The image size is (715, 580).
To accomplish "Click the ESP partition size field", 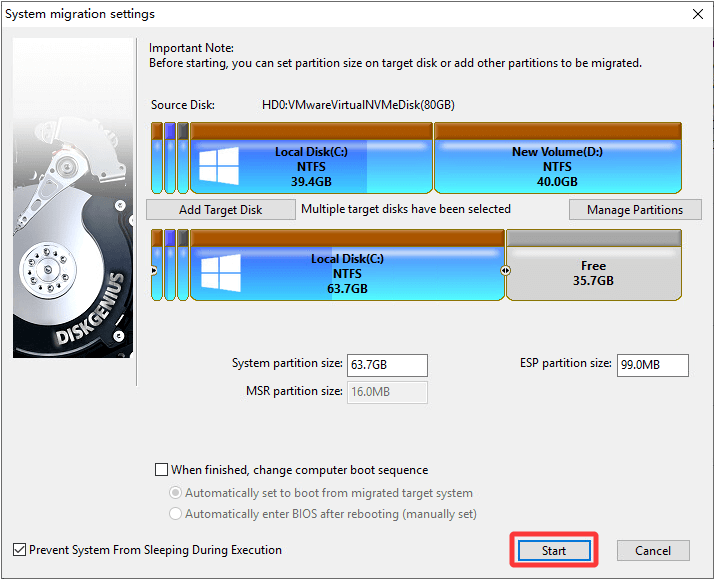I will pyautogui.click(x=652, y=365).
